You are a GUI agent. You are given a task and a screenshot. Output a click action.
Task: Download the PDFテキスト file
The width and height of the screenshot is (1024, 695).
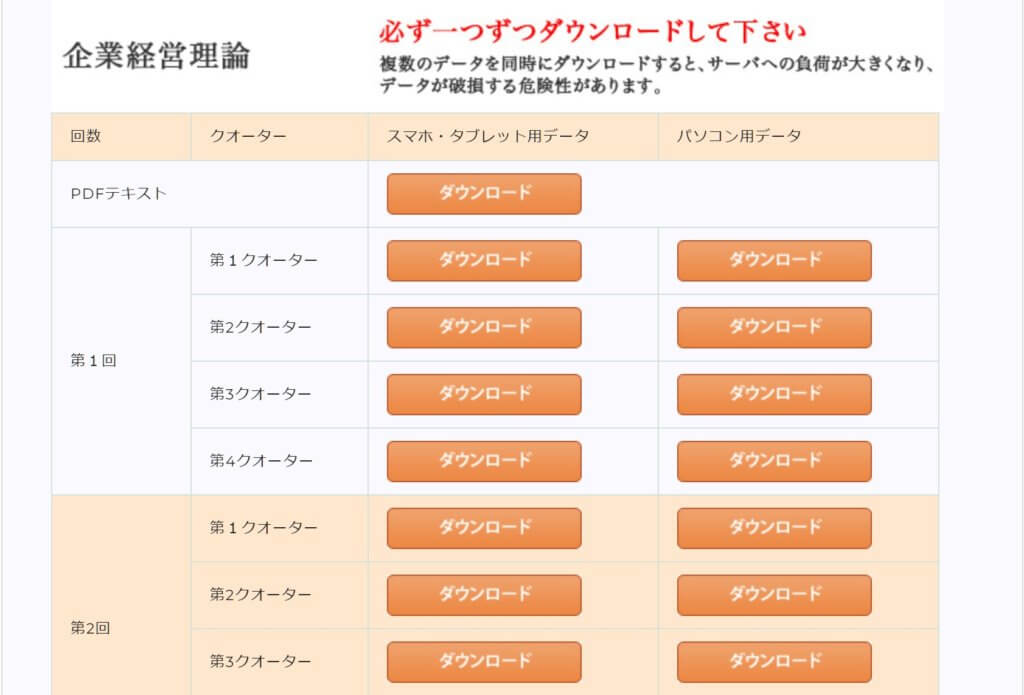point(483,193)
